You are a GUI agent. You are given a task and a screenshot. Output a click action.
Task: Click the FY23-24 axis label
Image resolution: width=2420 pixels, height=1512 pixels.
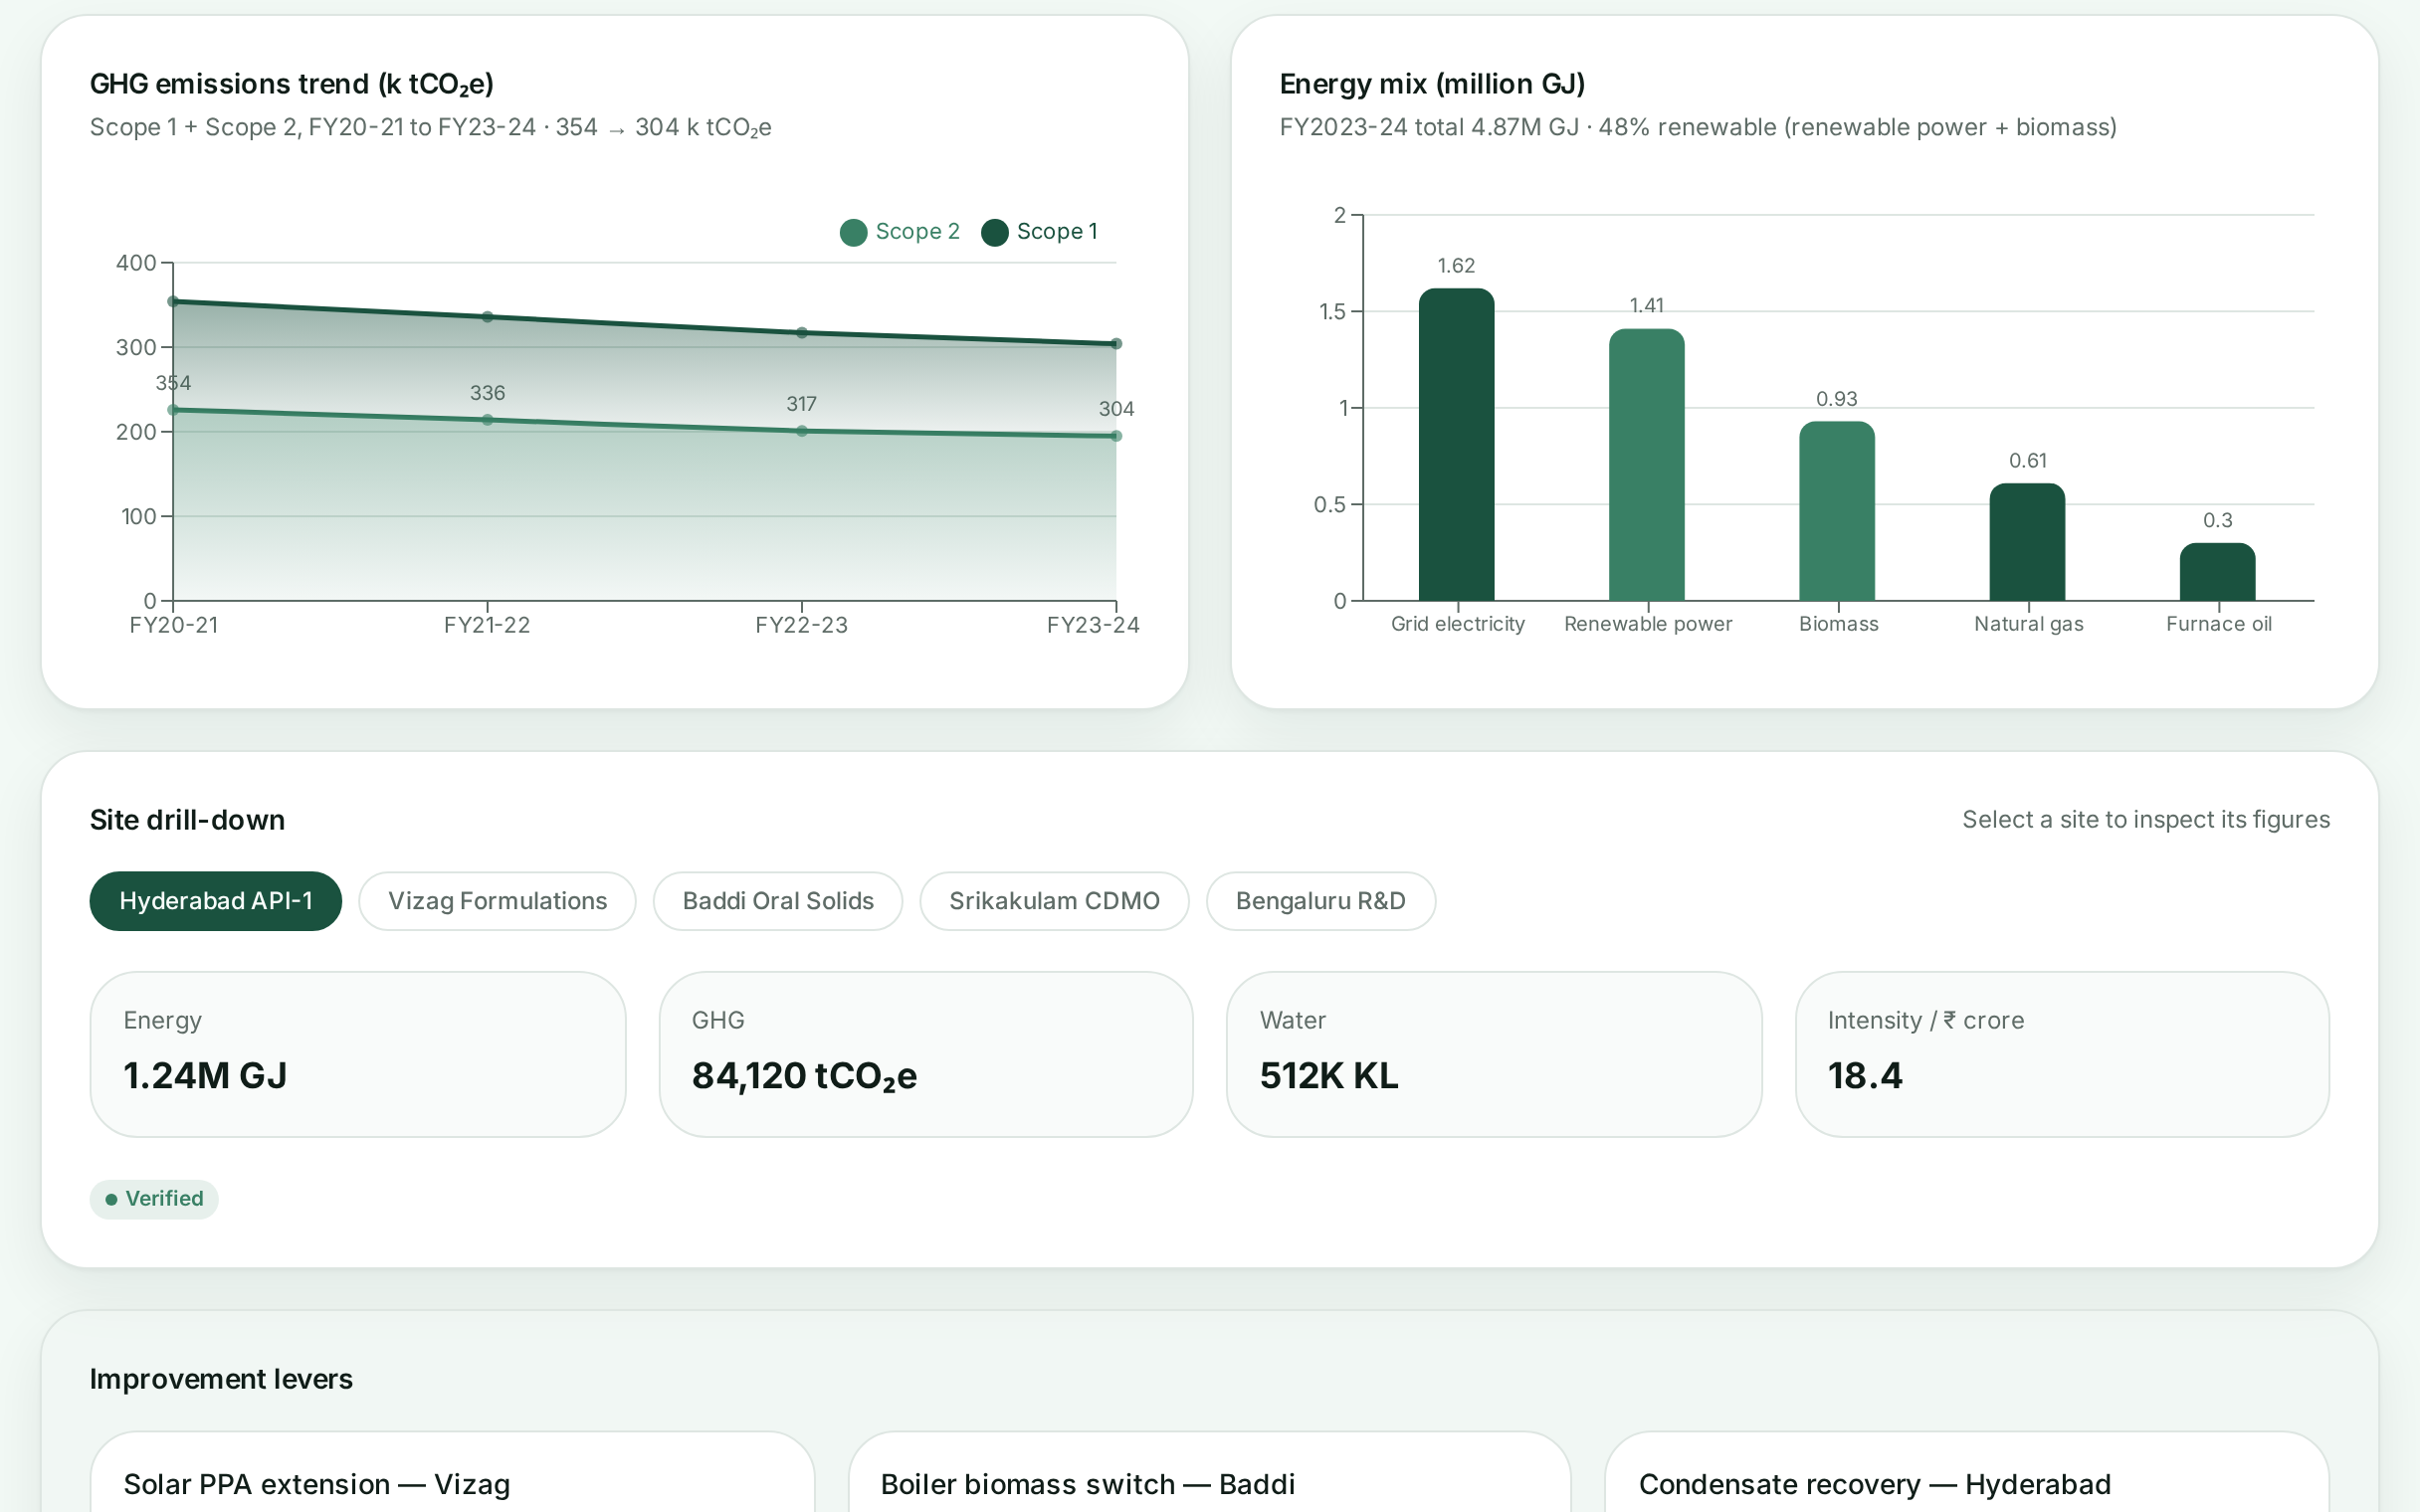(1093, 625)
